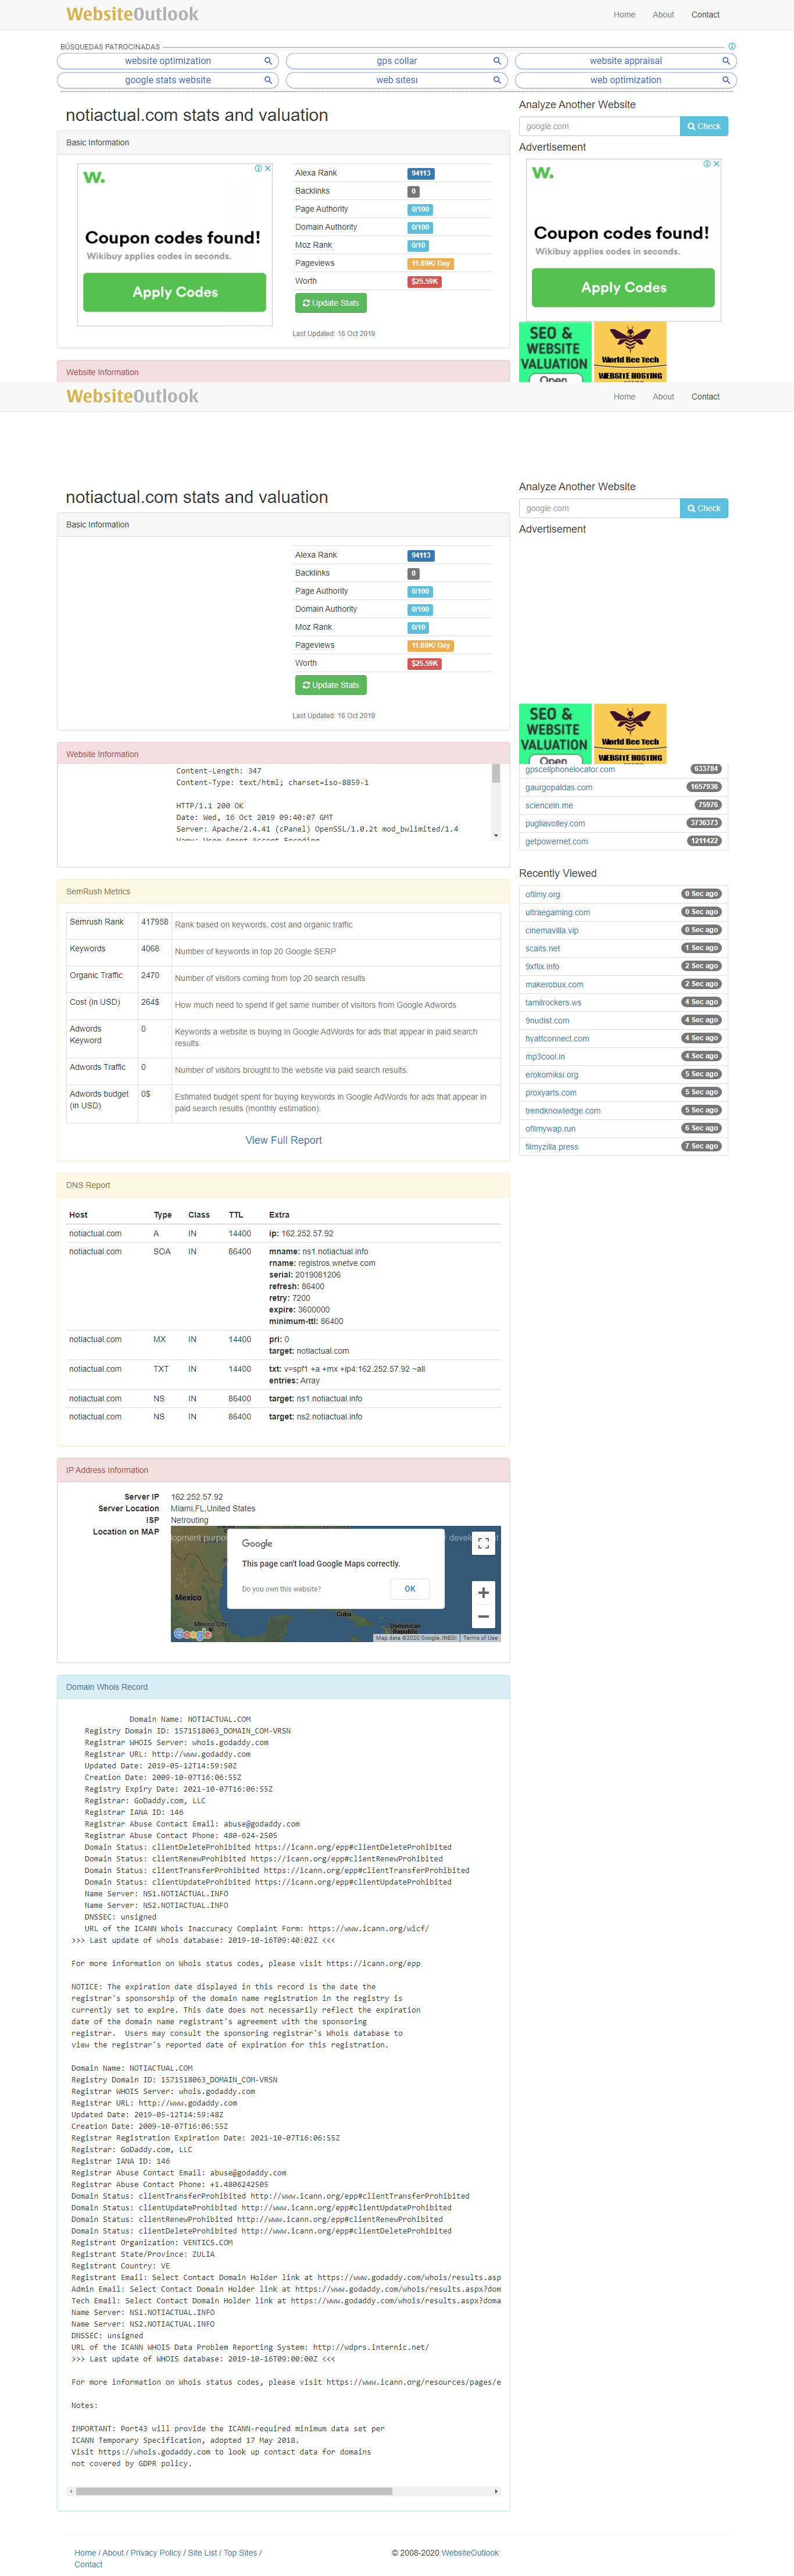The height and width of the screenshot is (2576, 794).
Task: Open filmyzilla.press in Recently Viewed
Action: [552, 1146]
